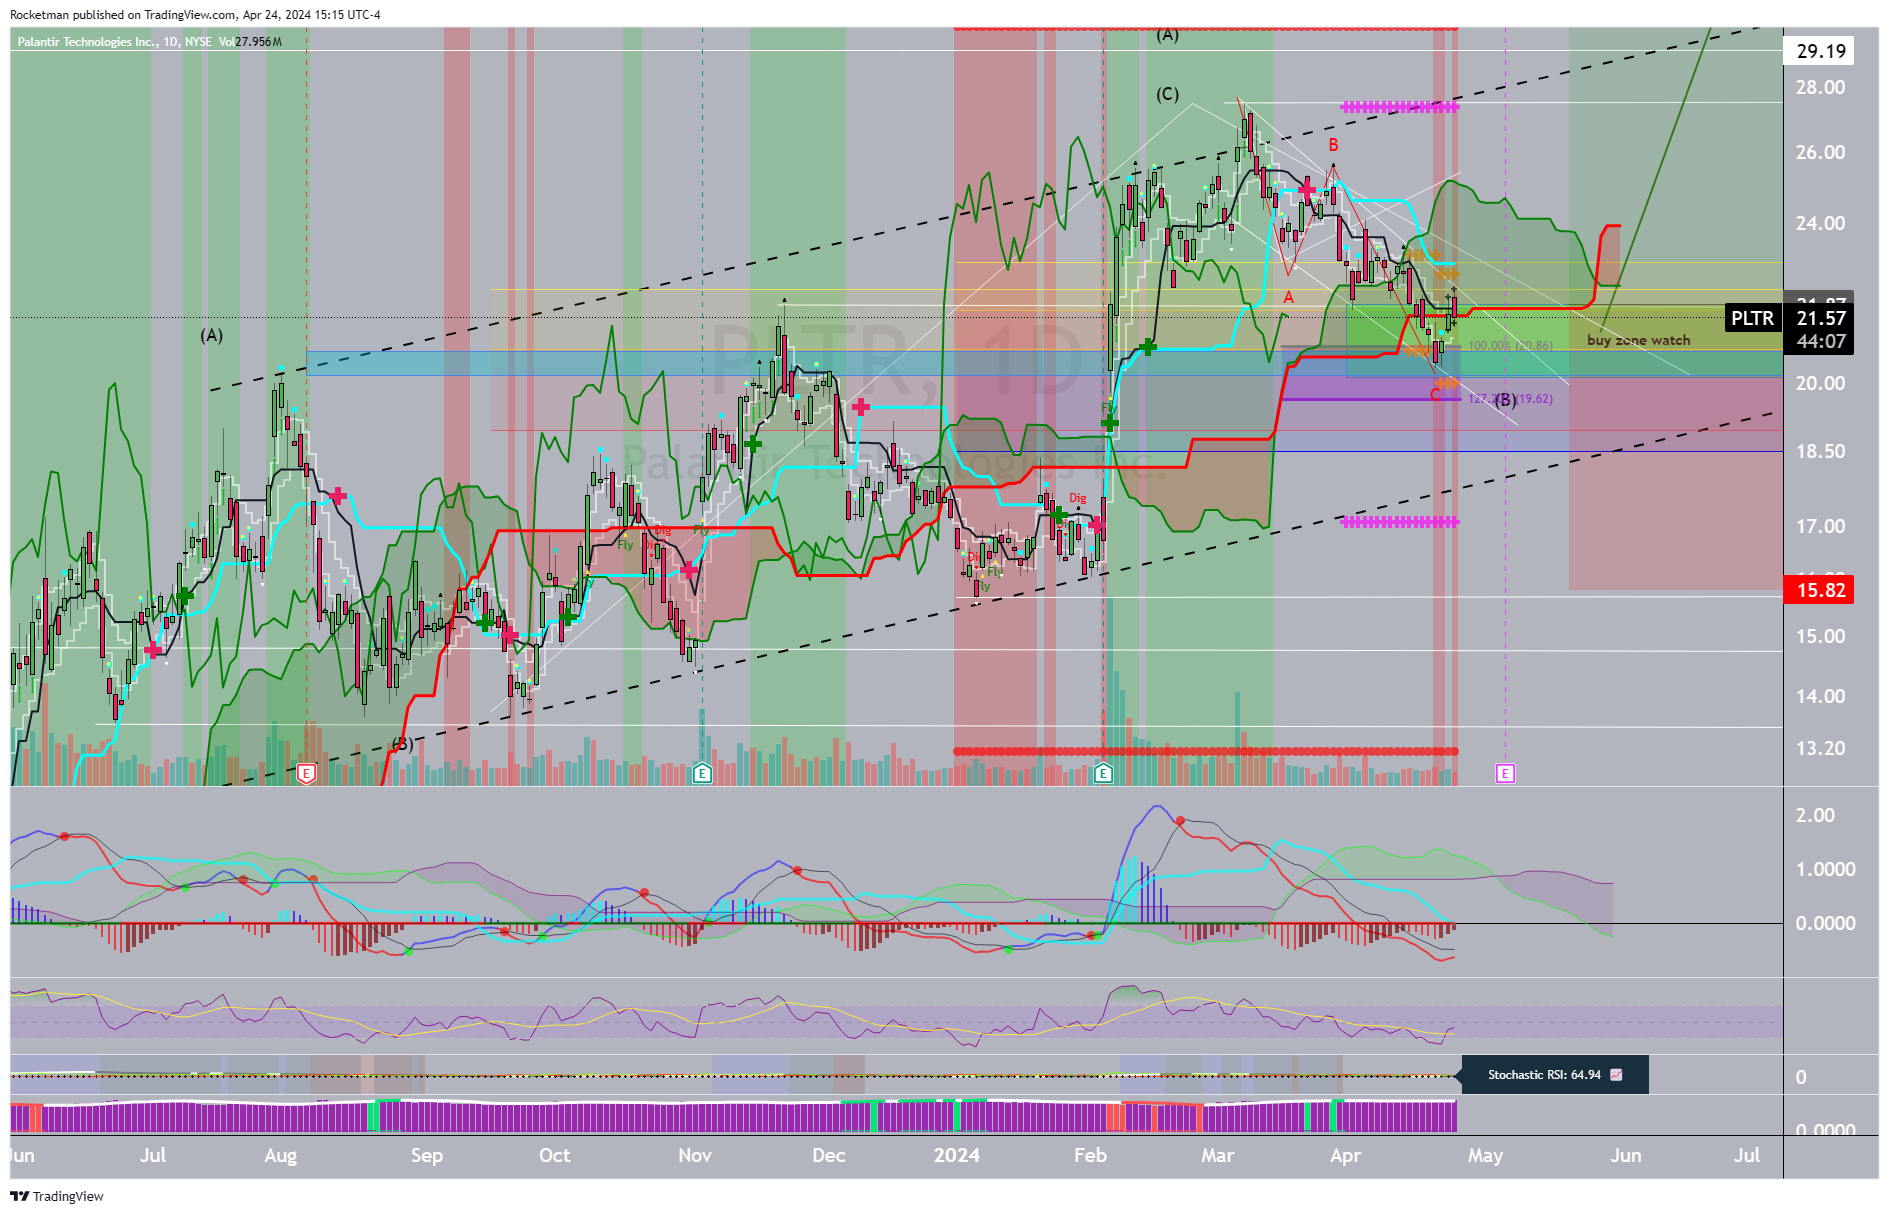Click the red 'Dig' label near late January
Image resolution: width=1889 pixels, height=1214 pixels.
coord(1077,498)
